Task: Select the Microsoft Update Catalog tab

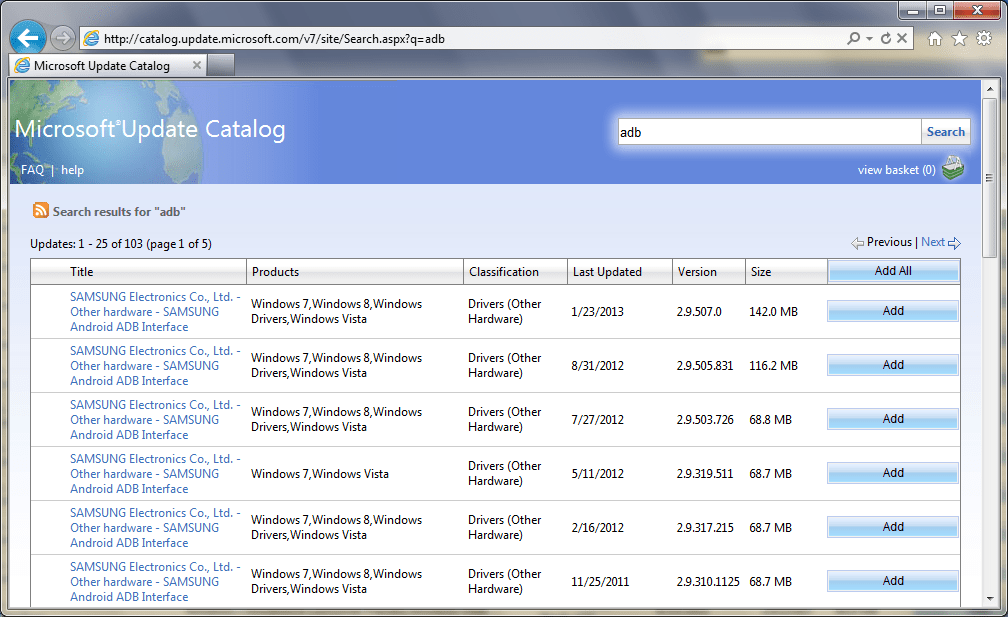Action: [107, 66]
